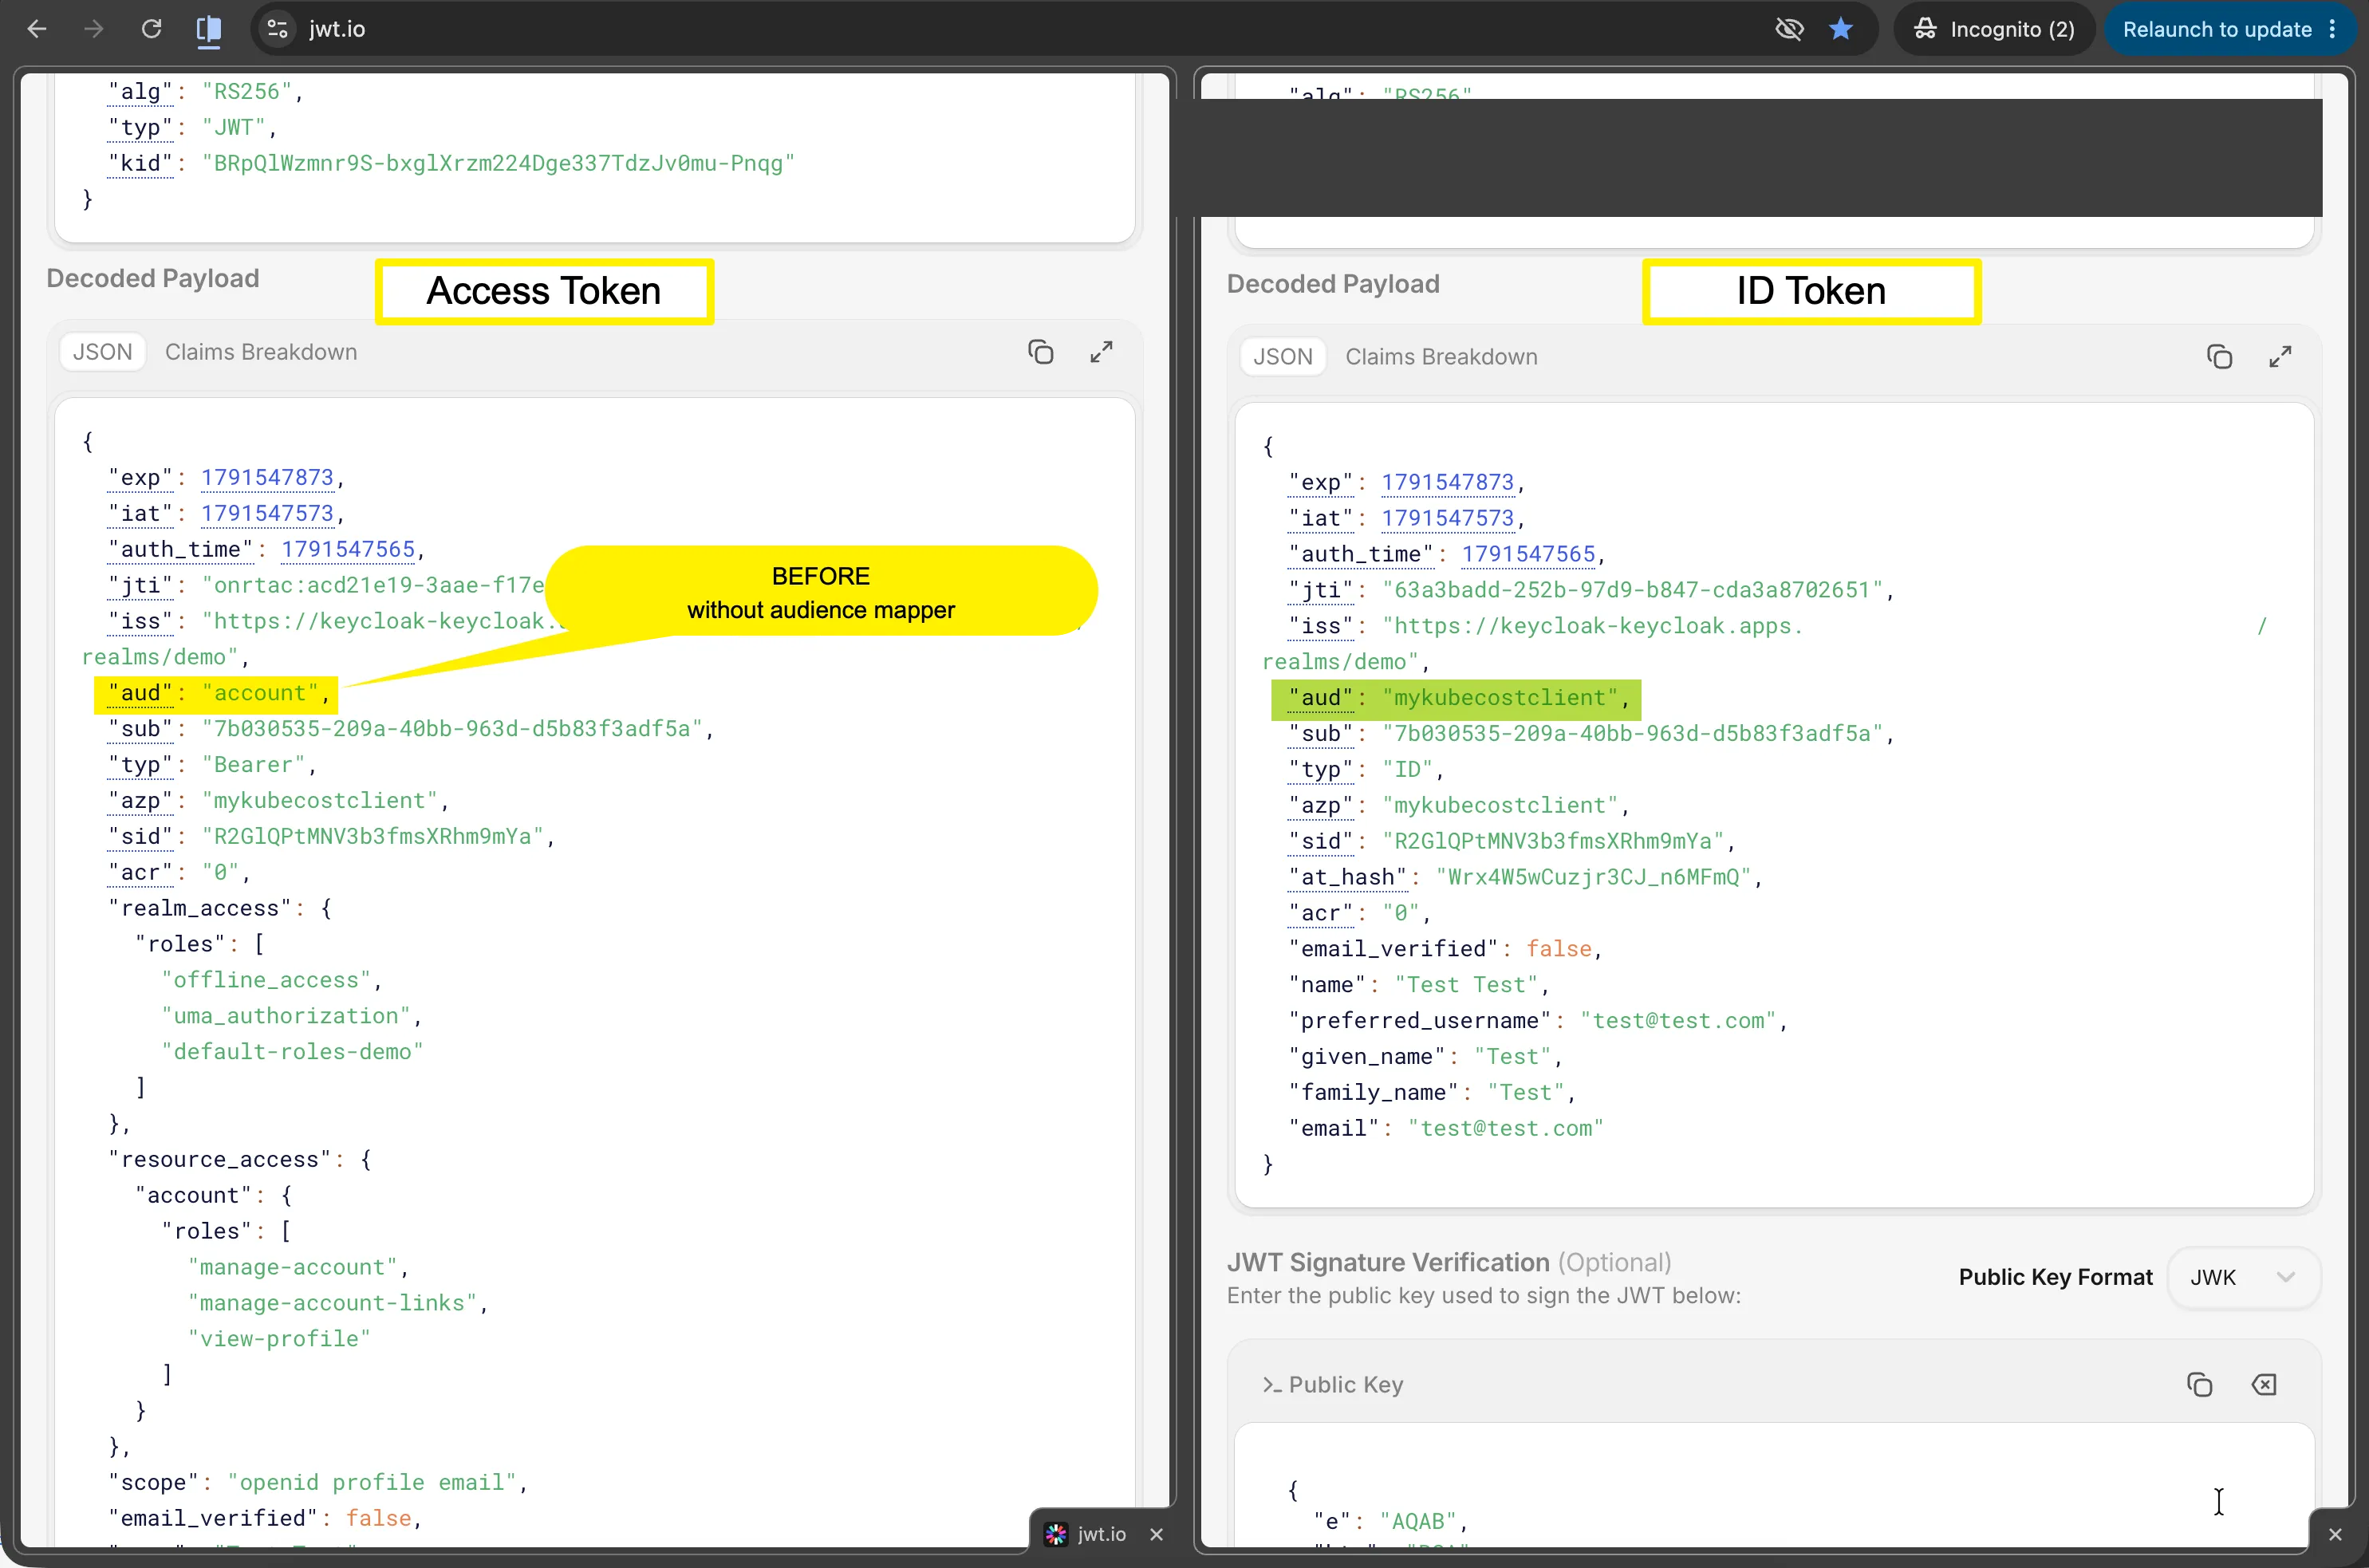Copy the Public Key contents
Viewport: 2369px width, 1568px height.
(x=2199, y=1385)
